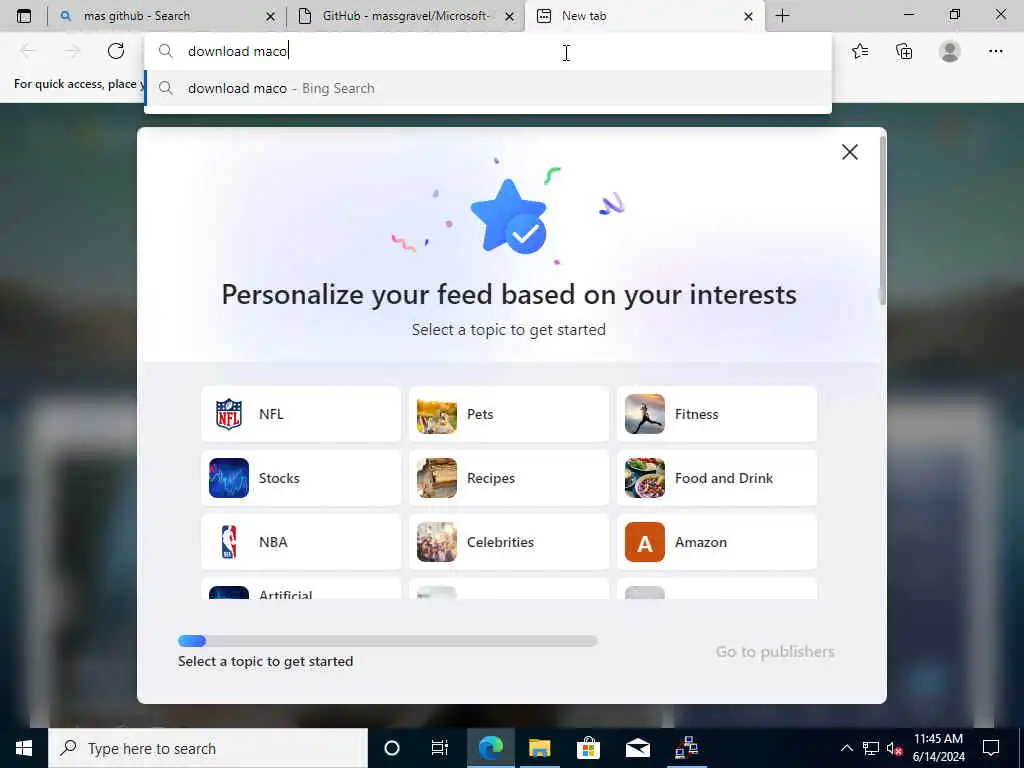Dismiss the personalize feed dialog
The height and width of the screenshot is (768, 1024).
pos(850,152)
